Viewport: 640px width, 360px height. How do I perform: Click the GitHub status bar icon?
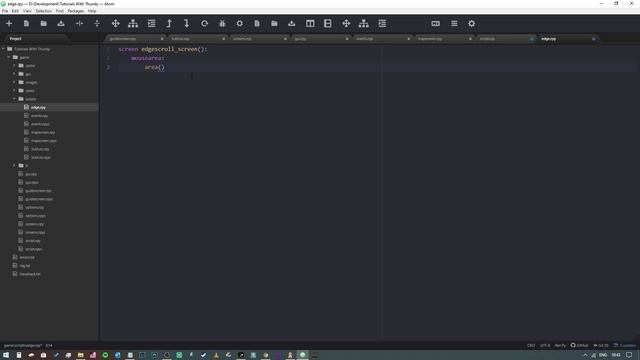(x=580, y=345)
